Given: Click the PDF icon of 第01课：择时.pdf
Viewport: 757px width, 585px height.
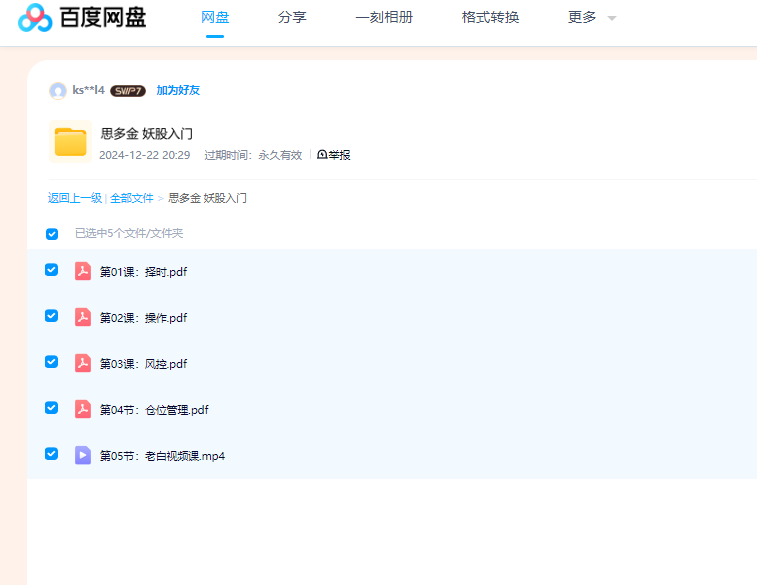Looking at the screenshot, I should coord(83,271).
